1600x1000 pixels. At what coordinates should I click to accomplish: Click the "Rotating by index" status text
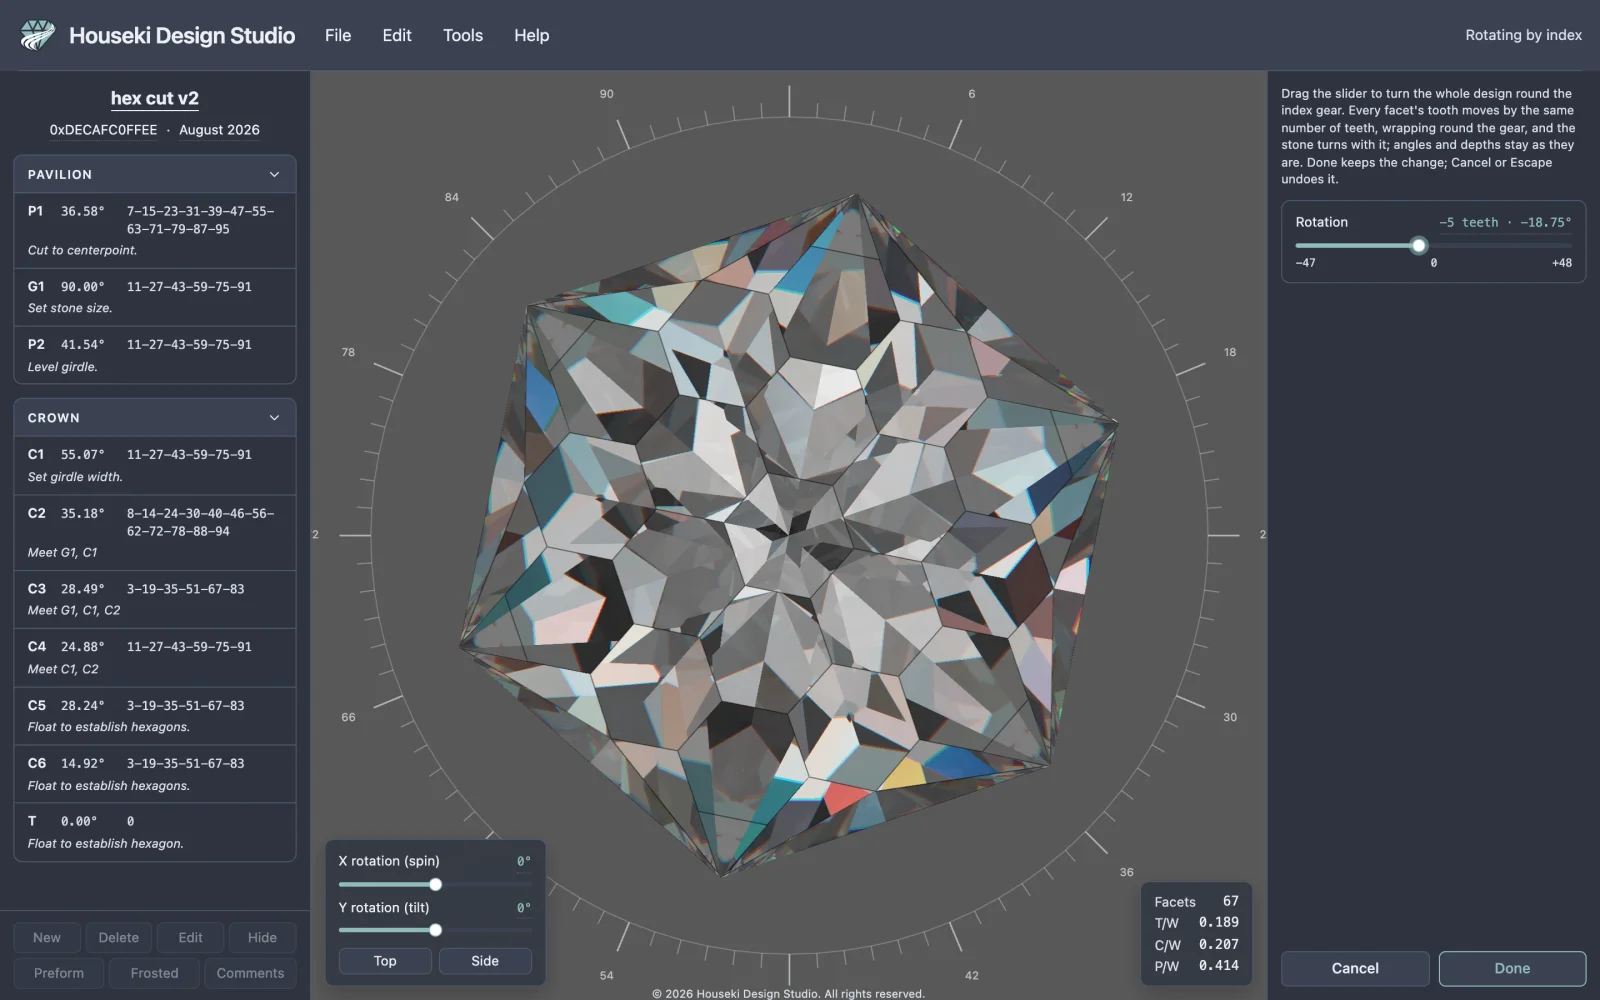[1523, 35]
